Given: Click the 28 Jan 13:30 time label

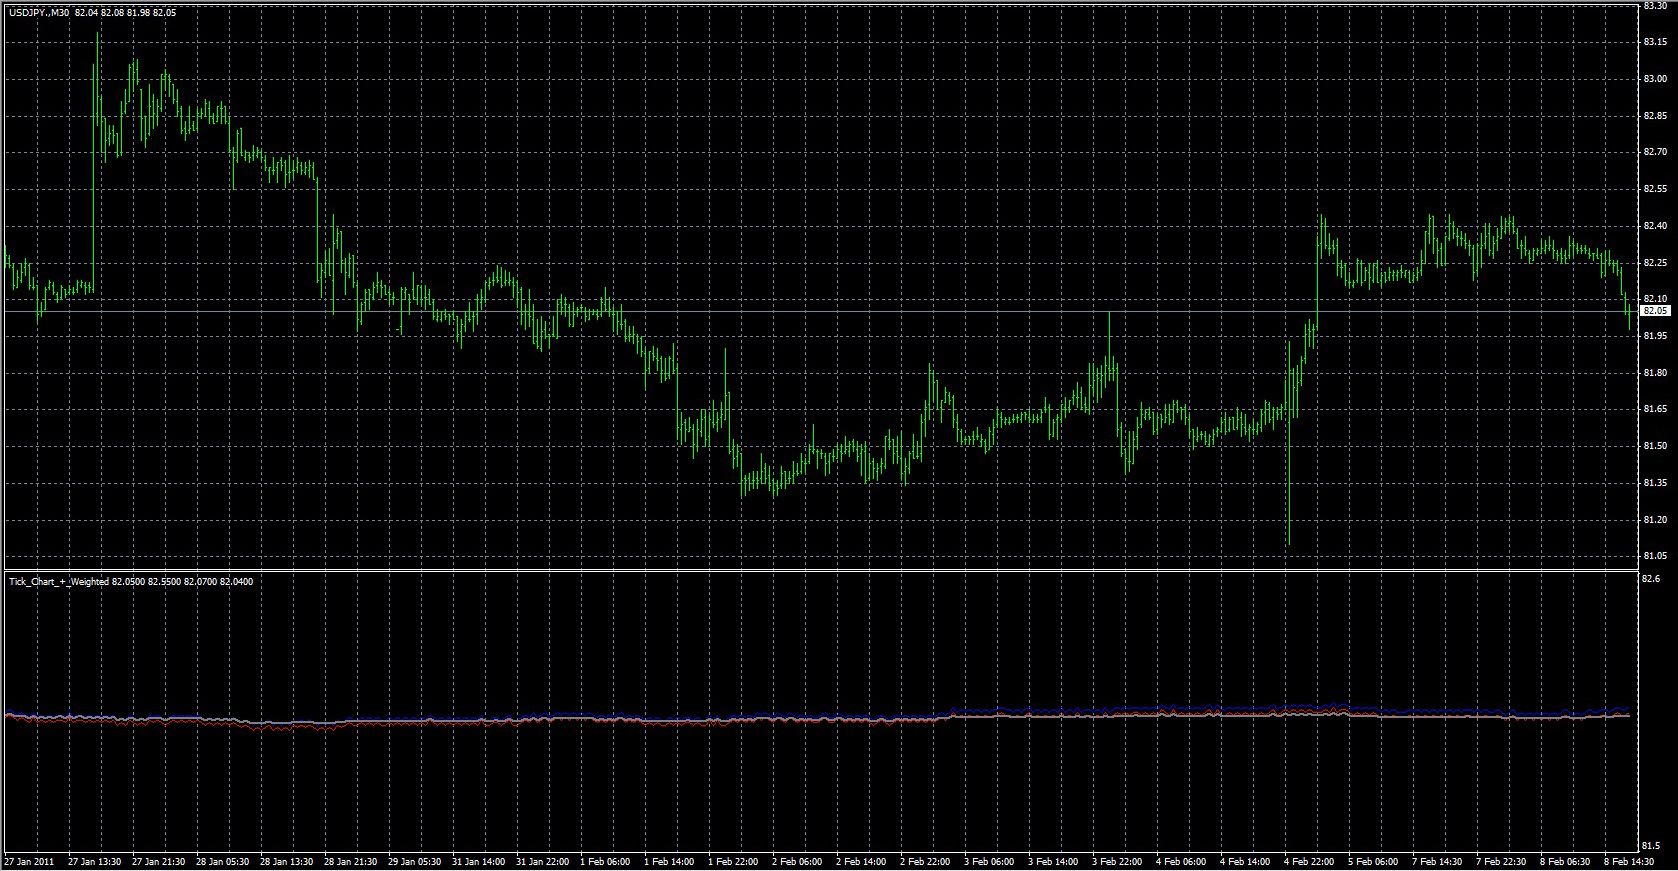Looking at the screenshot, I should pyautogui.click(x=286, y=861).
